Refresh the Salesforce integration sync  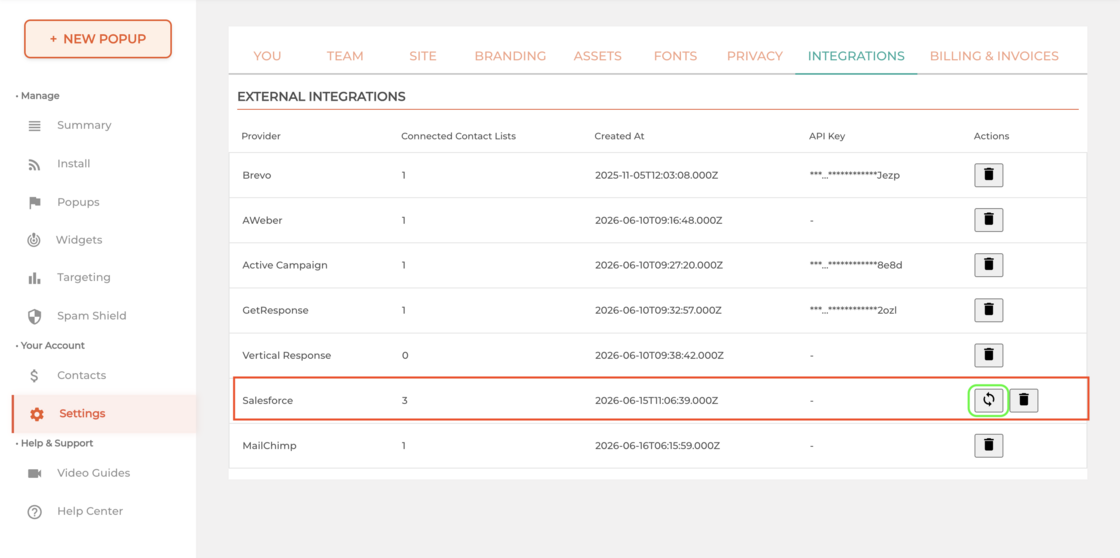point(988,400)
